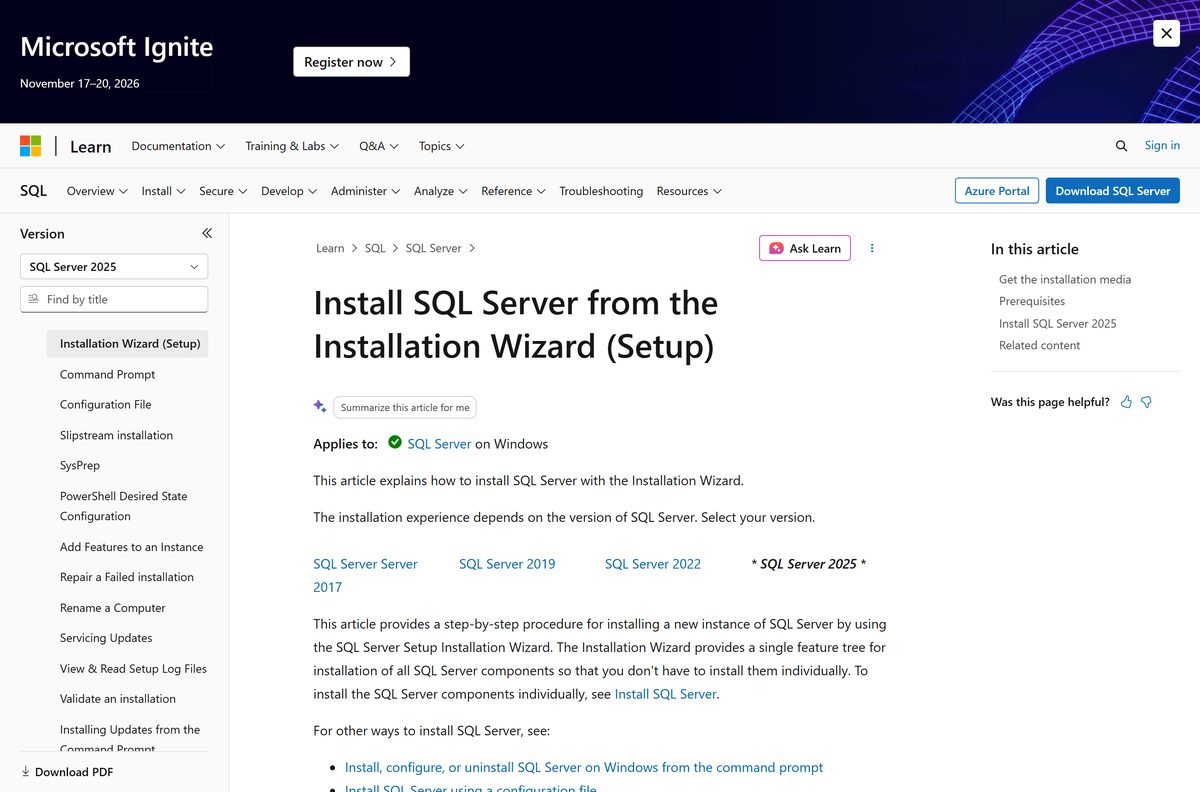
Task: Open View & Read Setup Log Files
Action: click(133, 669)
